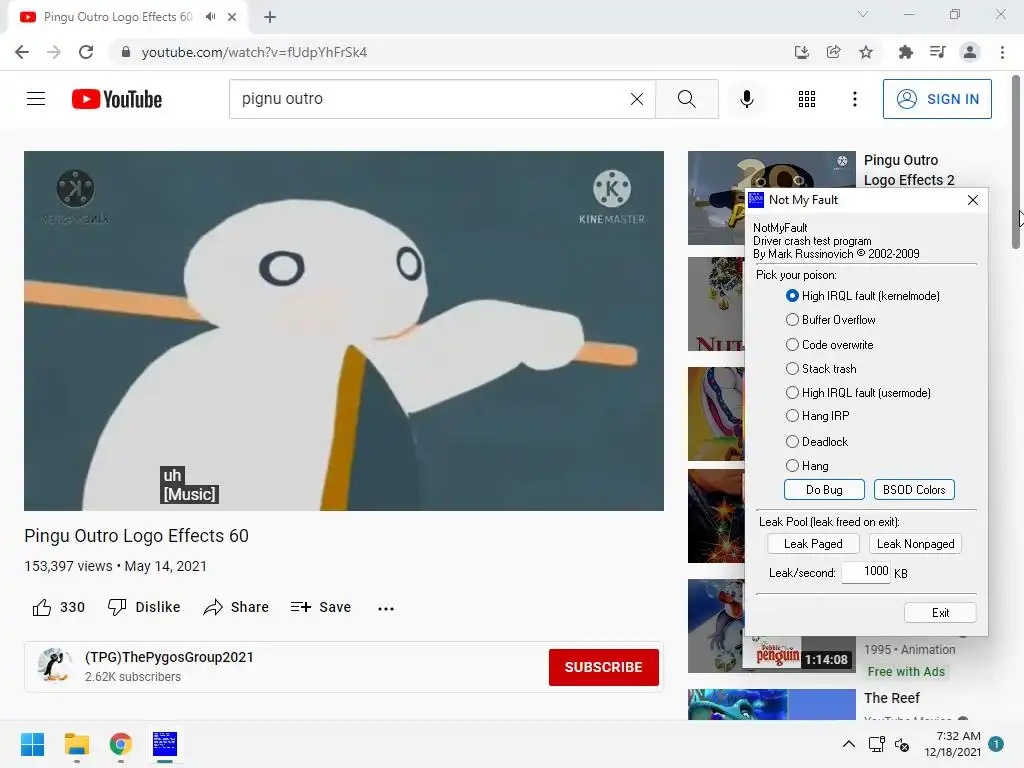
Task: Select Deadlock option
Action: tap(817, 442)
